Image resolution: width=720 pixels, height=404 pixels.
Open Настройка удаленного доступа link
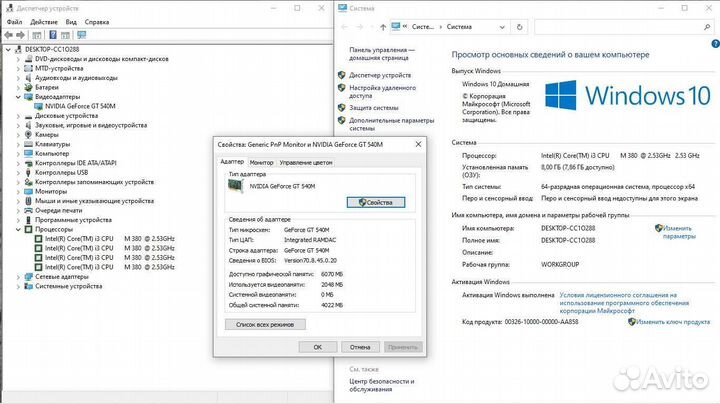(x=382, y=91)
